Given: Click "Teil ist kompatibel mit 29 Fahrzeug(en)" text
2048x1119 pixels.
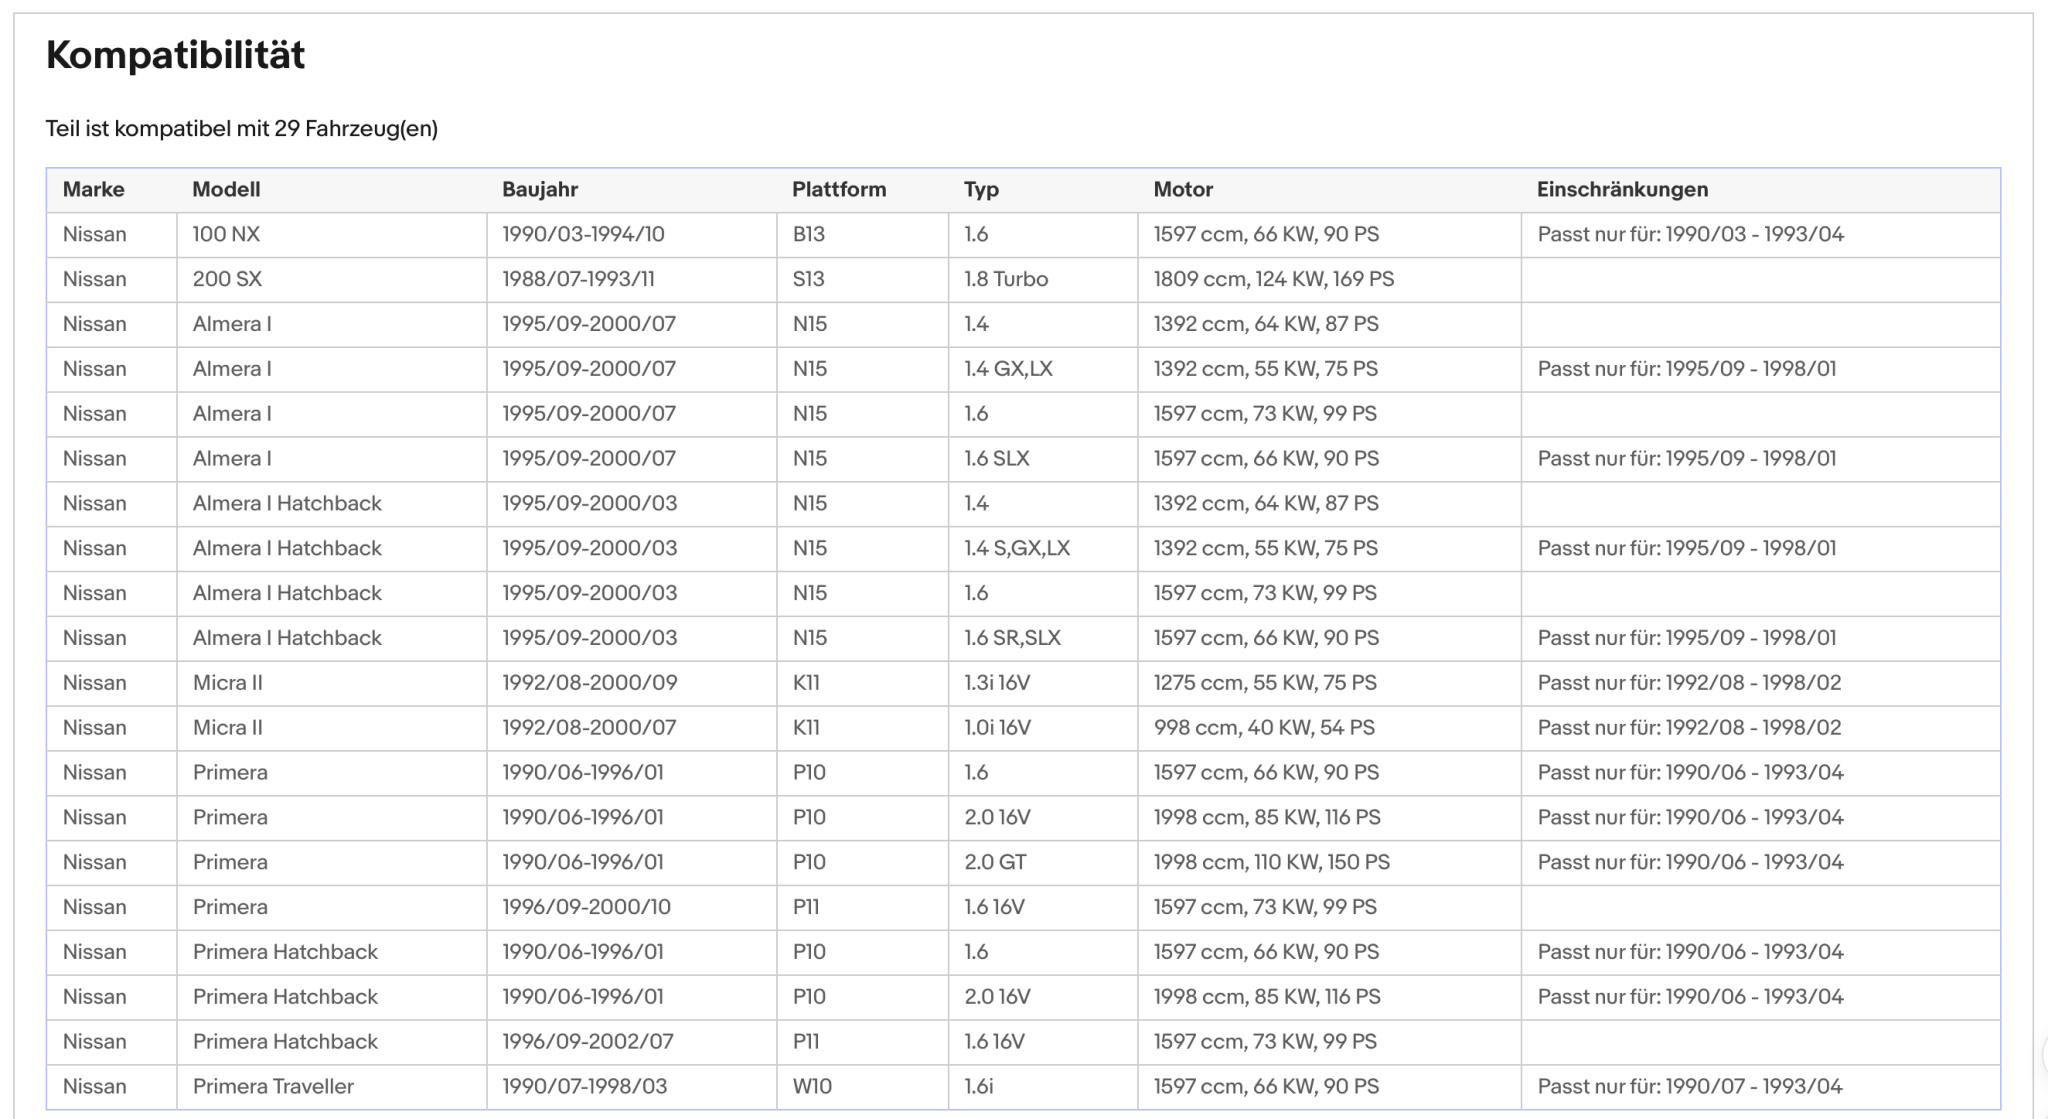Looking at the screenshot, I should [241, 129].
